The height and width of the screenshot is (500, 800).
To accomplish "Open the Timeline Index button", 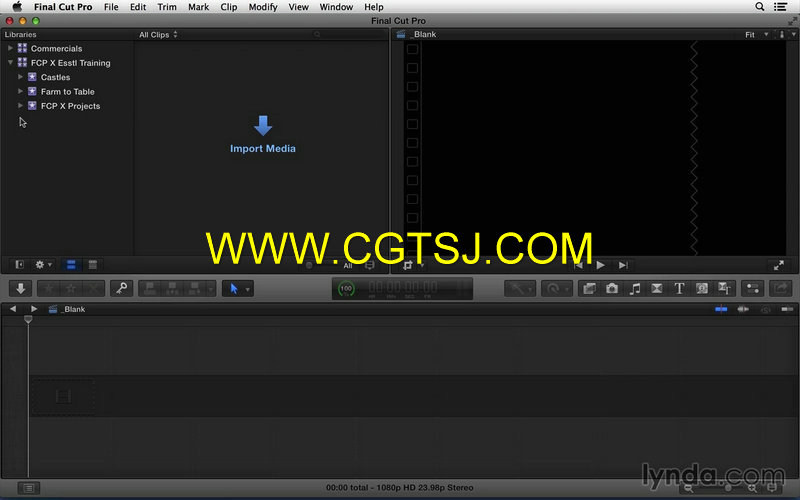I will 29,488.
